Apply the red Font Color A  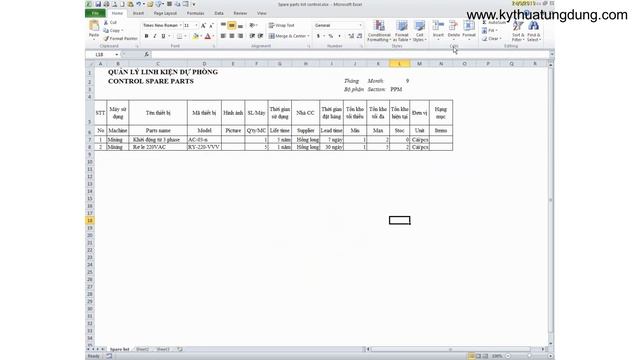pos(208,36)
